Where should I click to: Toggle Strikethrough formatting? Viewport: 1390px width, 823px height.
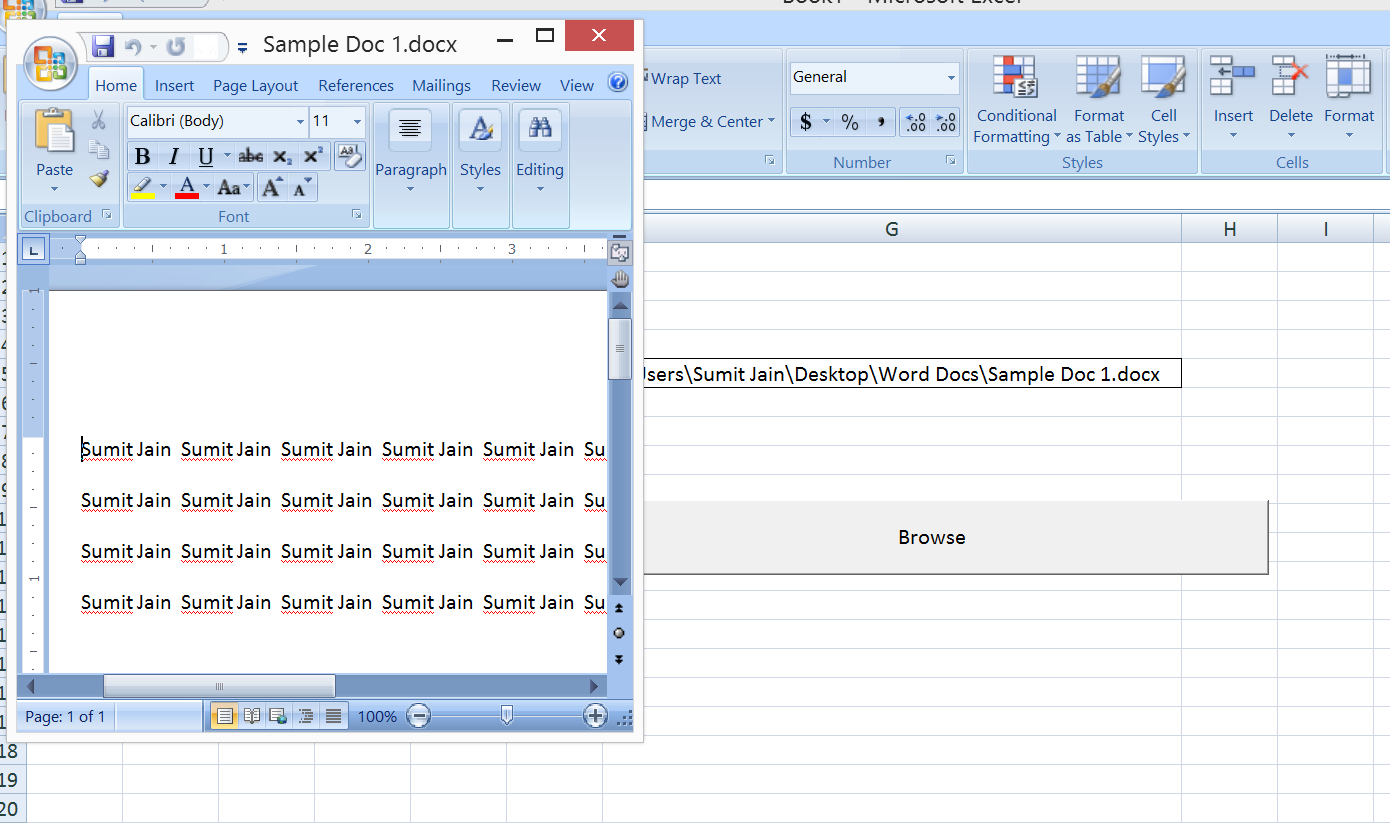pyautogui.click(x=251, y=156)
